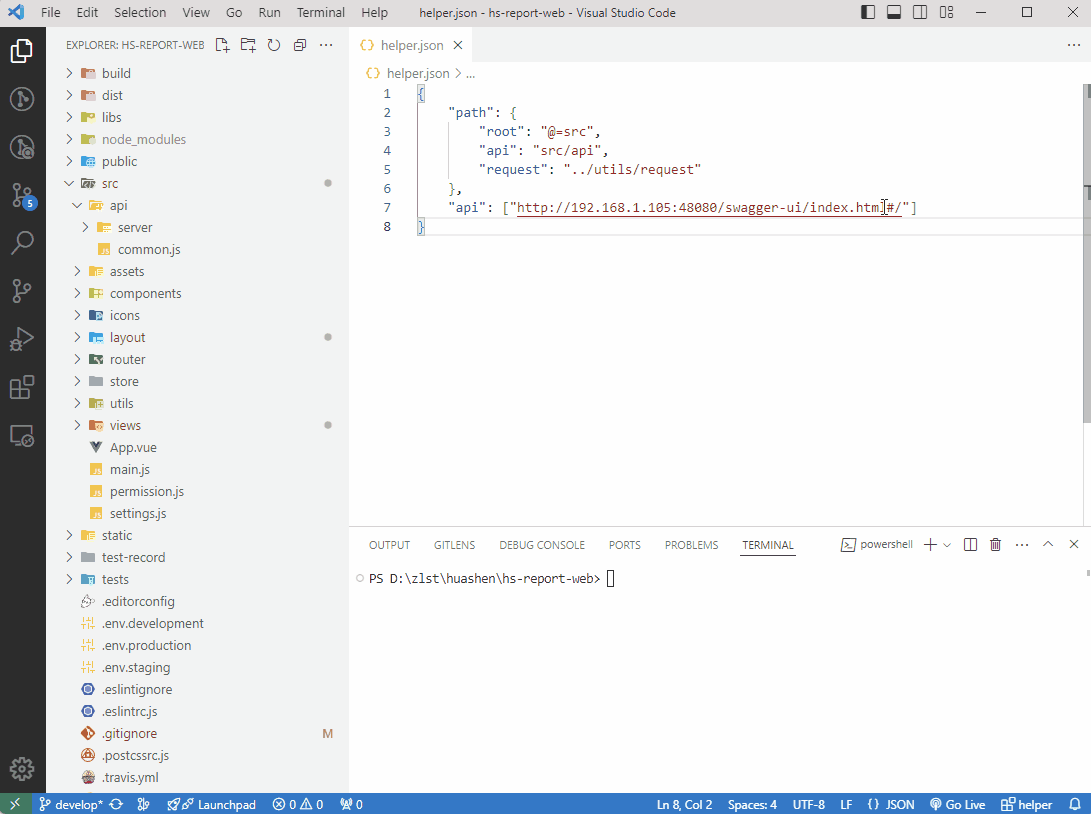
Task: Expand the server folder
Action: tap(197, 228)
